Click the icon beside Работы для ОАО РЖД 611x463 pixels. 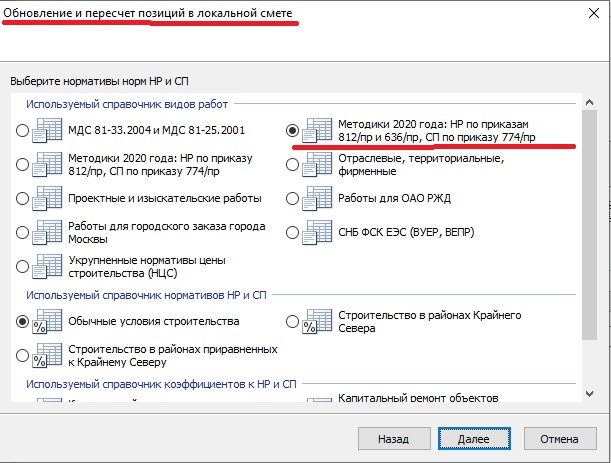pos(318,198)
